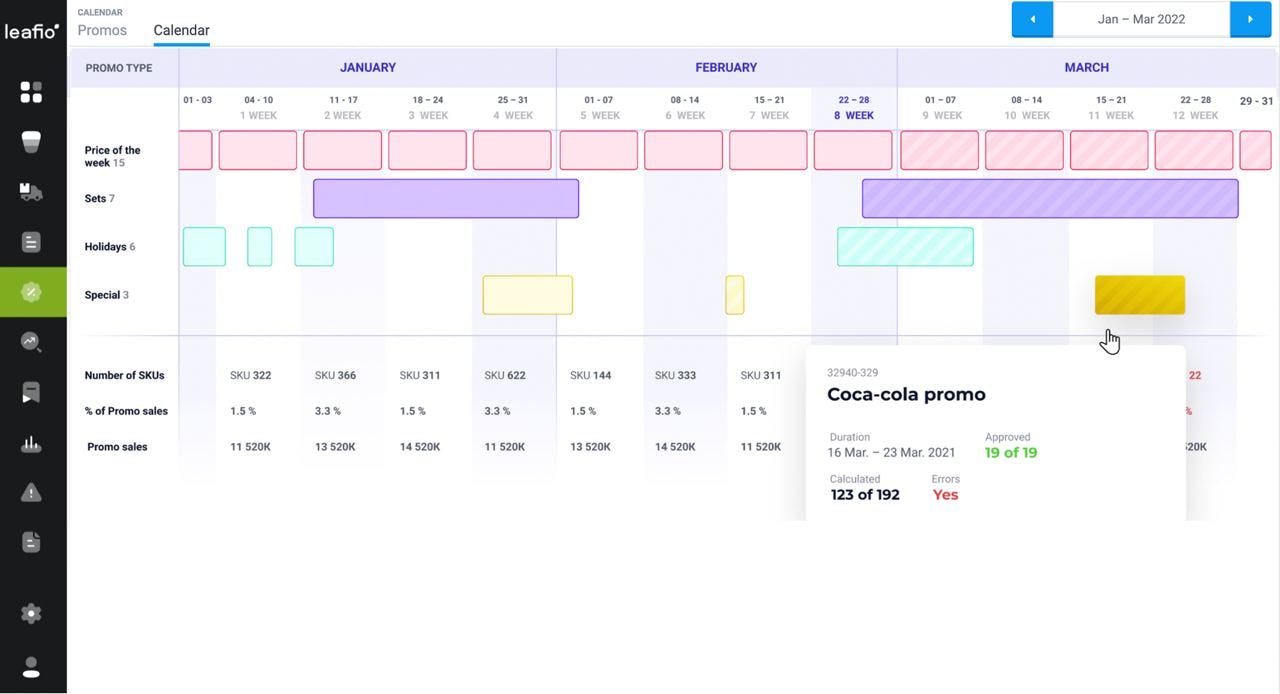Click the leafio logo
1280x694 pixels.
point(32,31)
